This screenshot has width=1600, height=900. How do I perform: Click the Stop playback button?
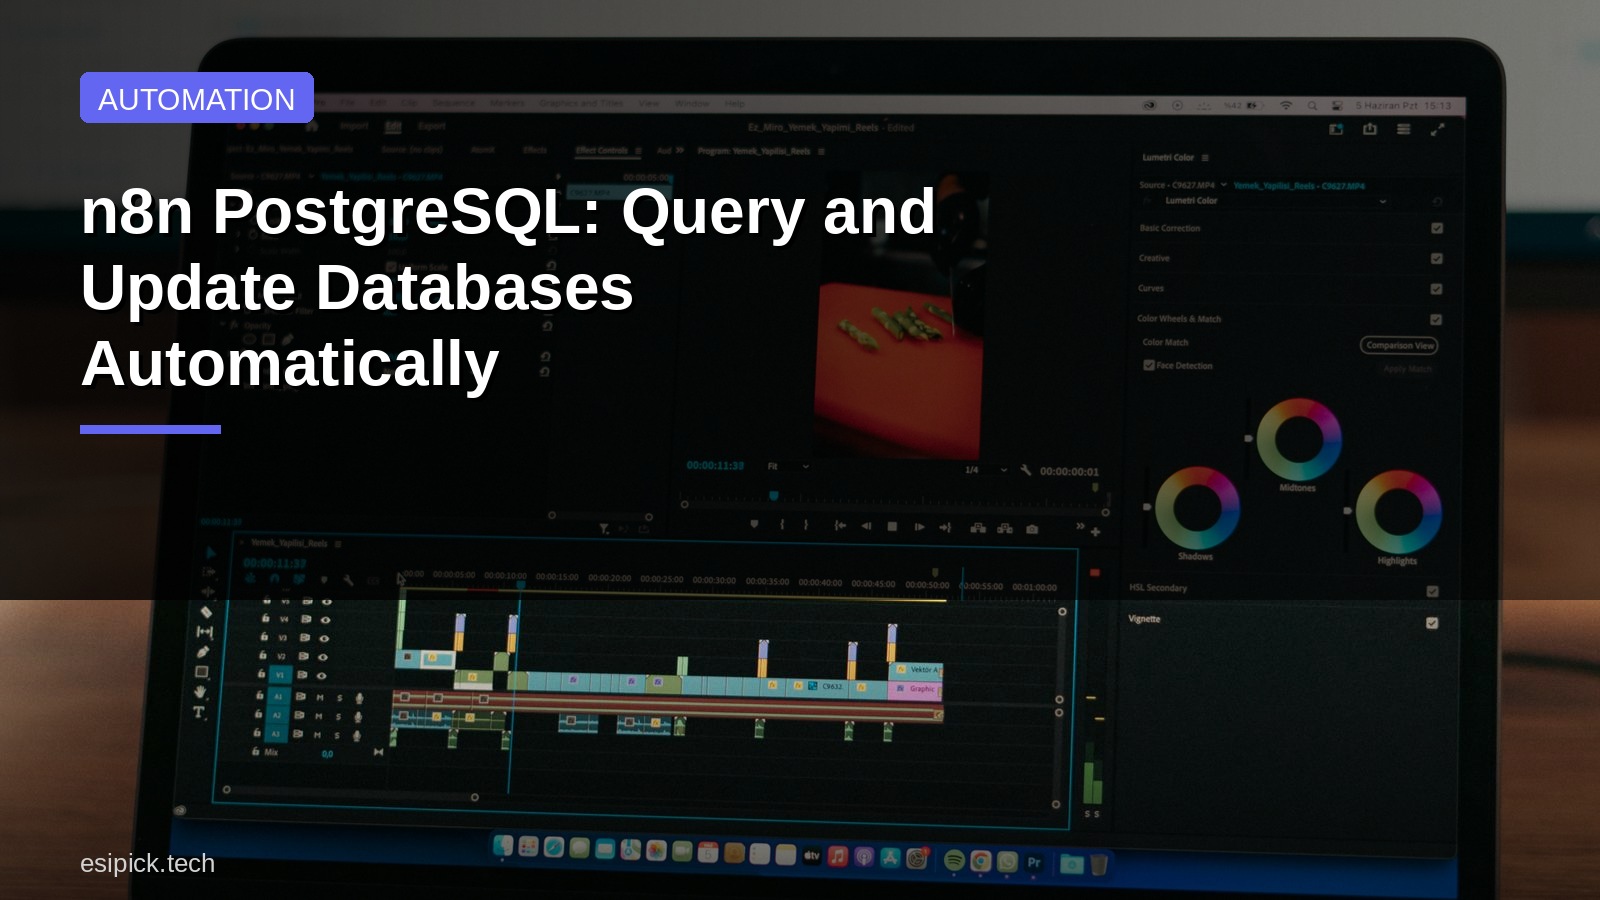[x=892, y=527]
